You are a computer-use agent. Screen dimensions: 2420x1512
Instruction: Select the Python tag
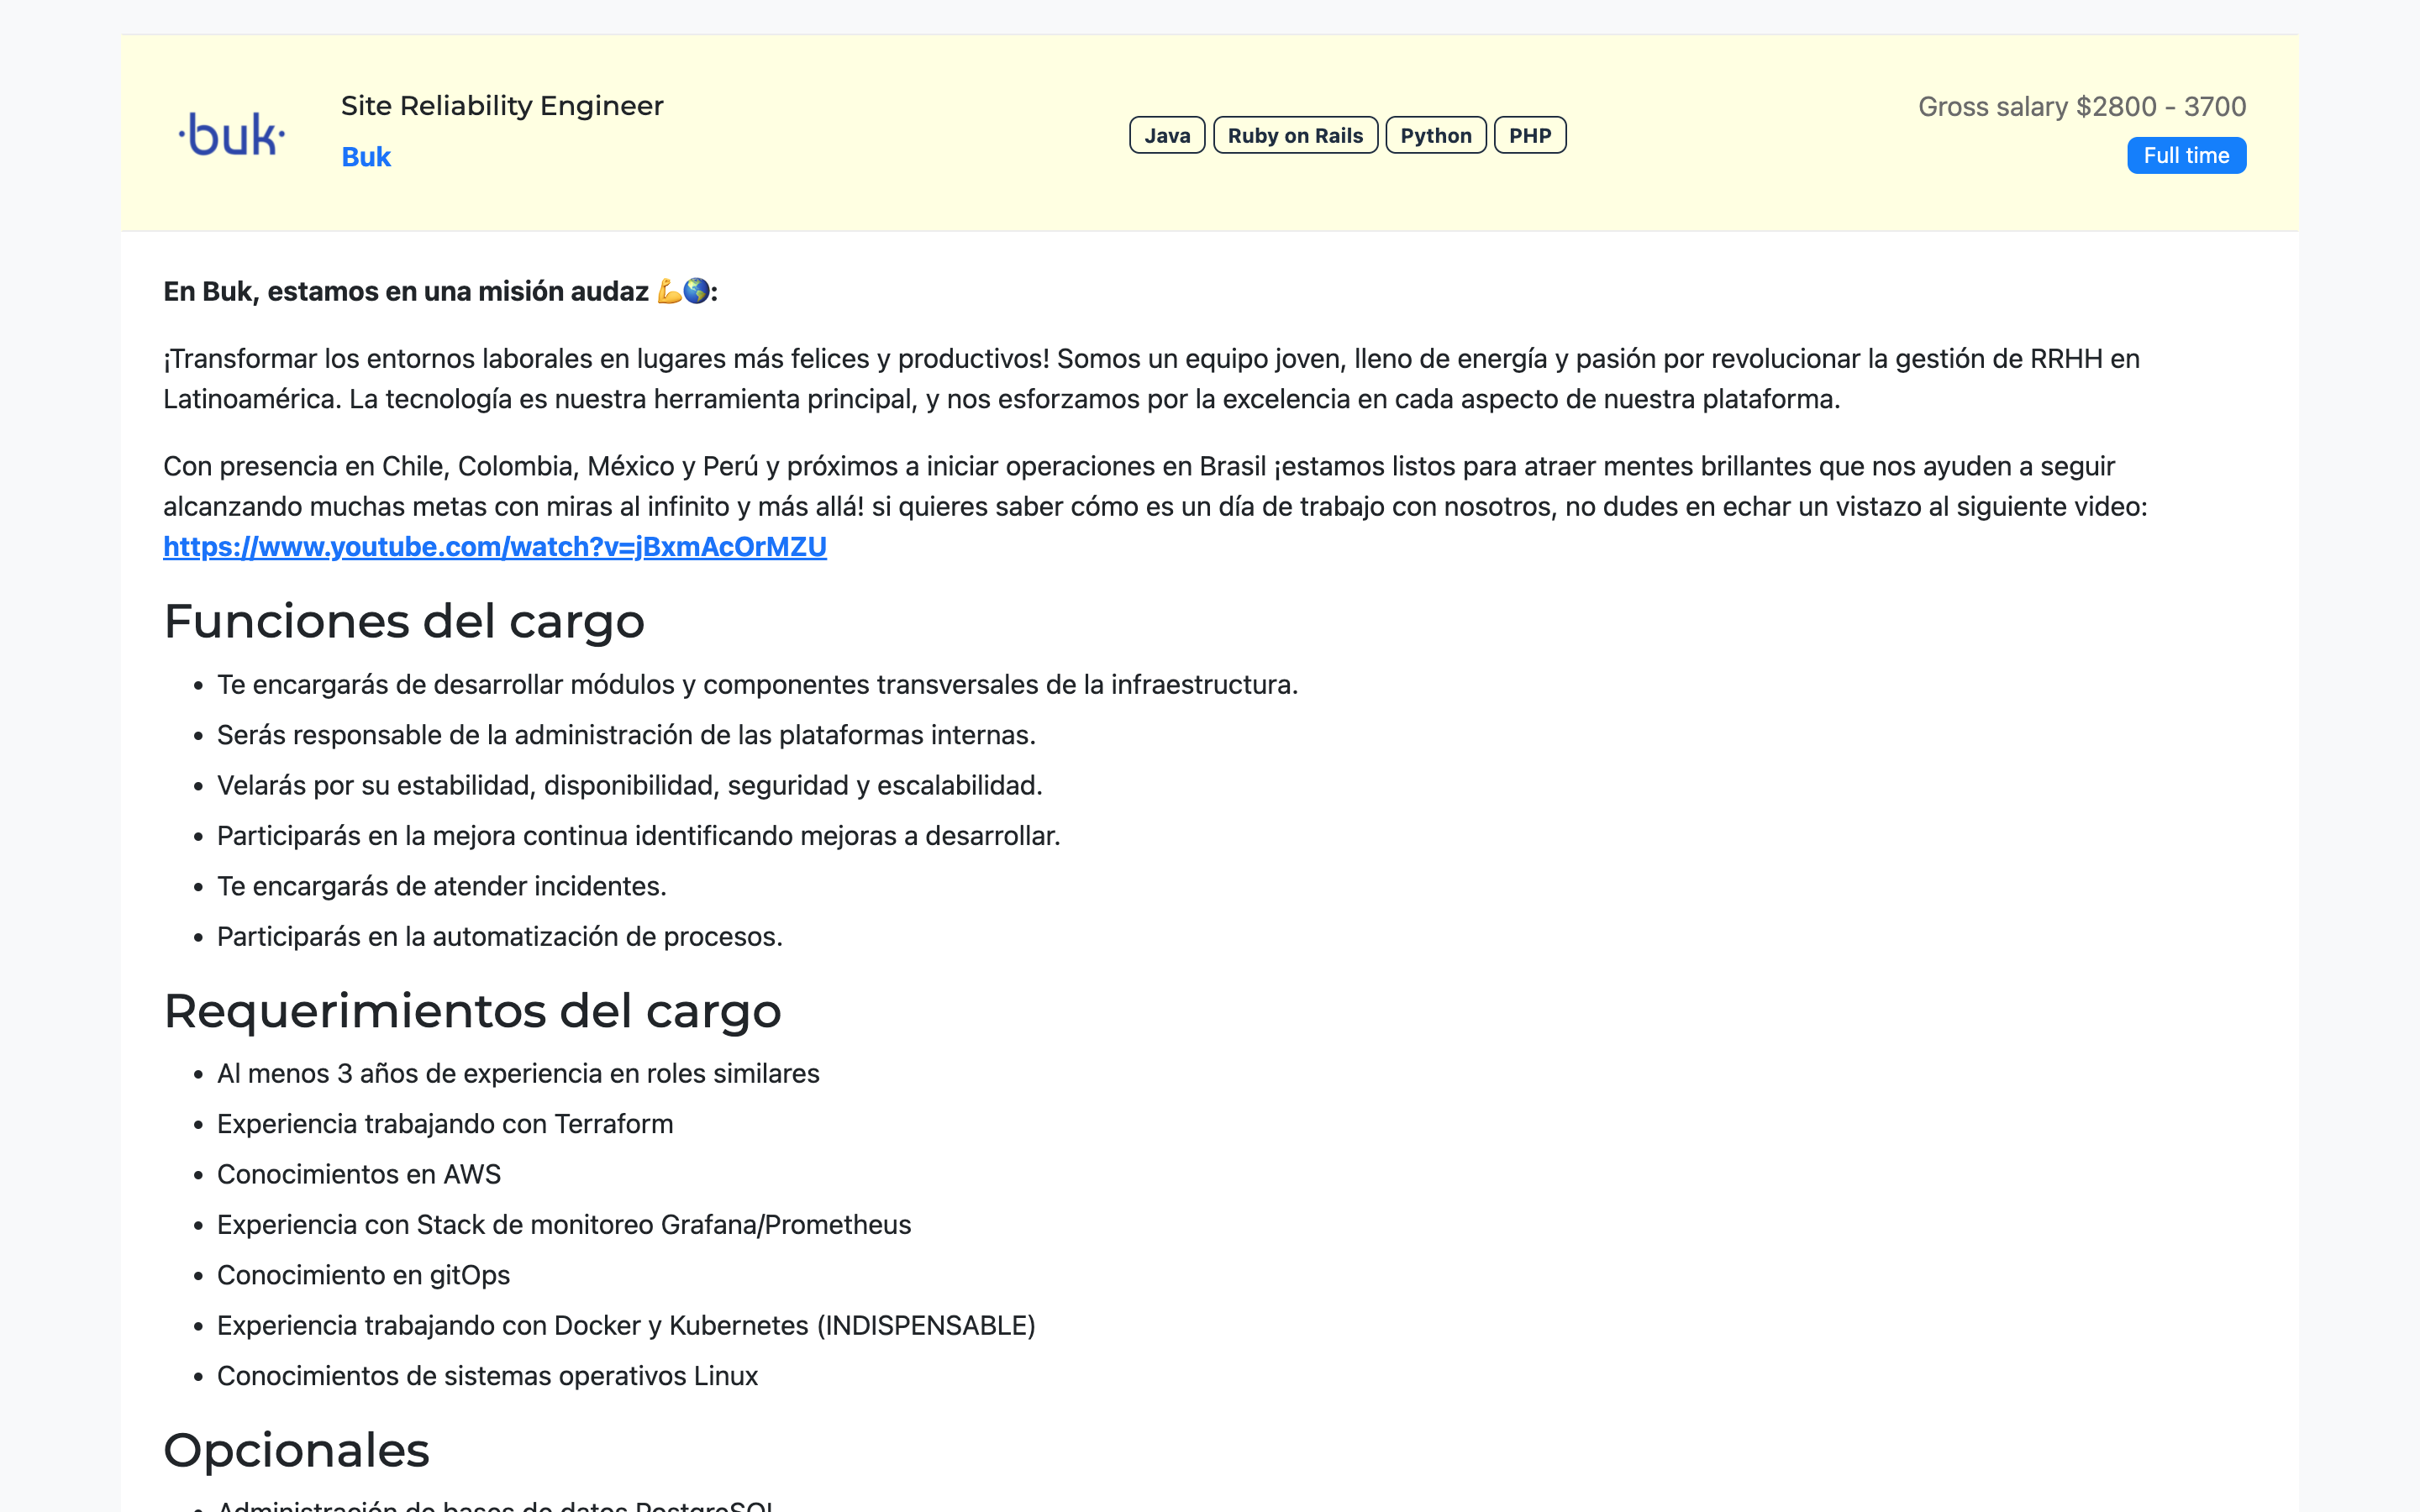1436,135
